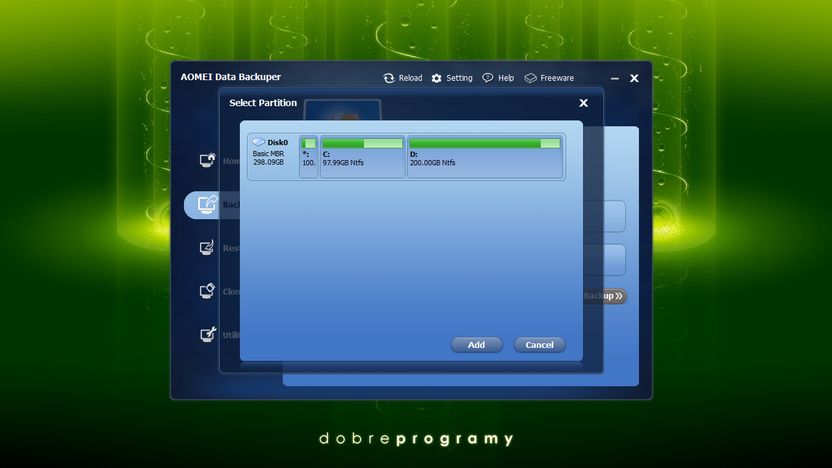Click the Help speech bubble icon
832x468 pixels.
pyautogui.click(x=487, y=78)
